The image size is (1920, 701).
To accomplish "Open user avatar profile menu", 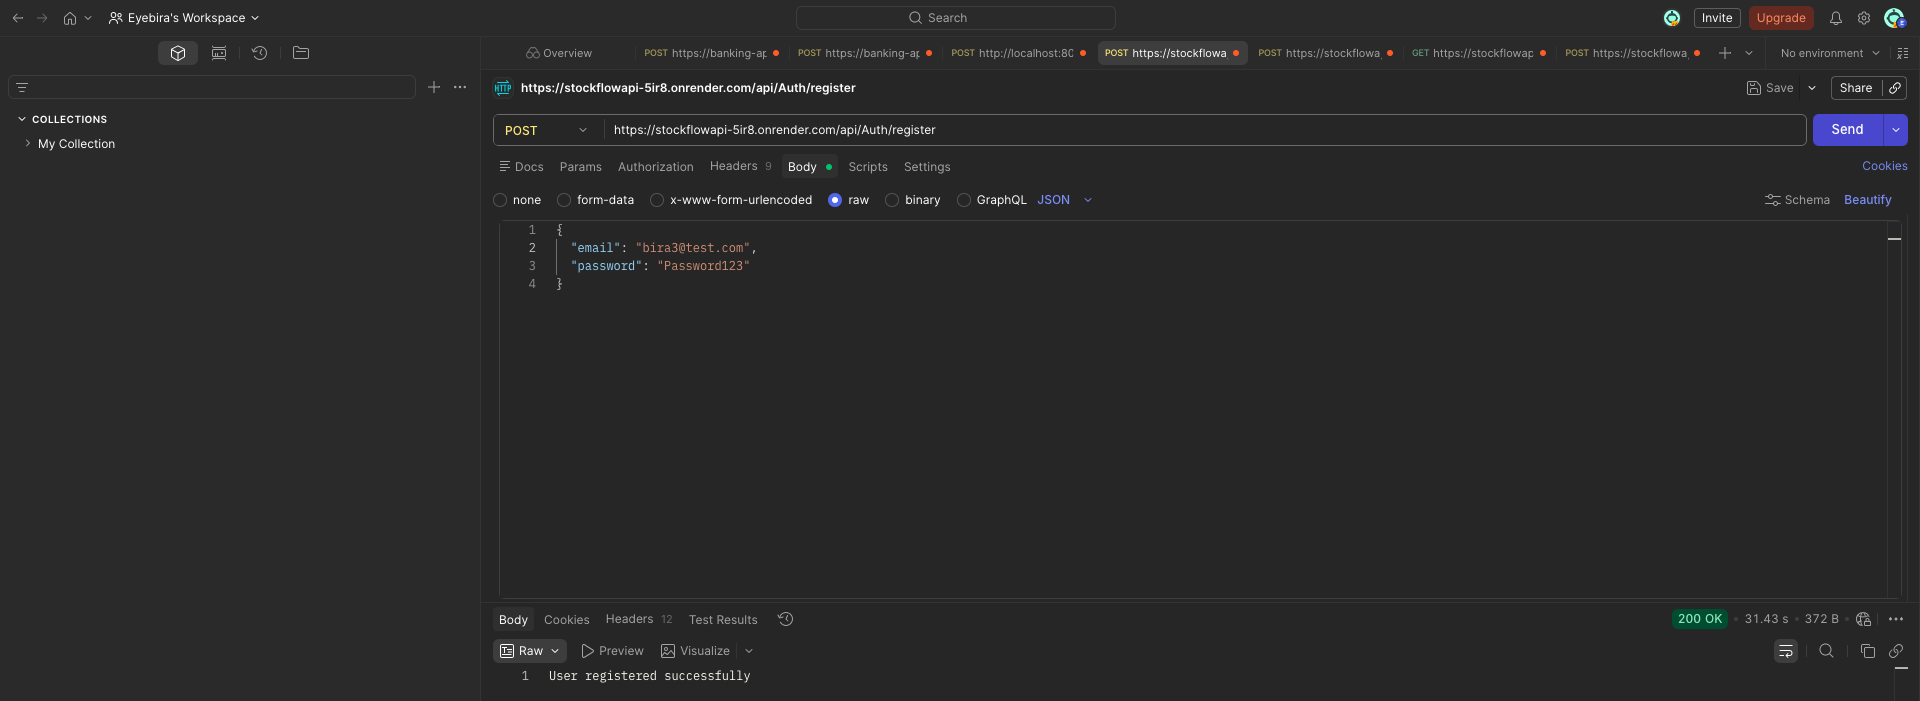I will point(1894,18).
